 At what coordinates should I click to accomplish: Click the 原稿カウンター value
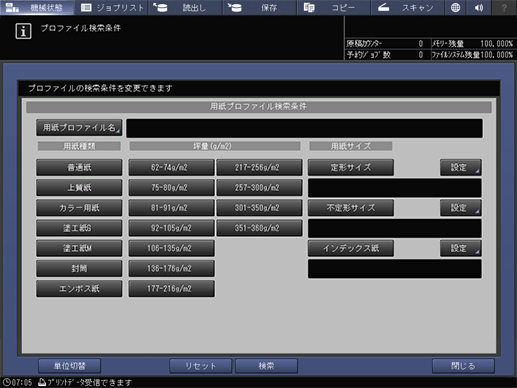click(x=421, y=44)
